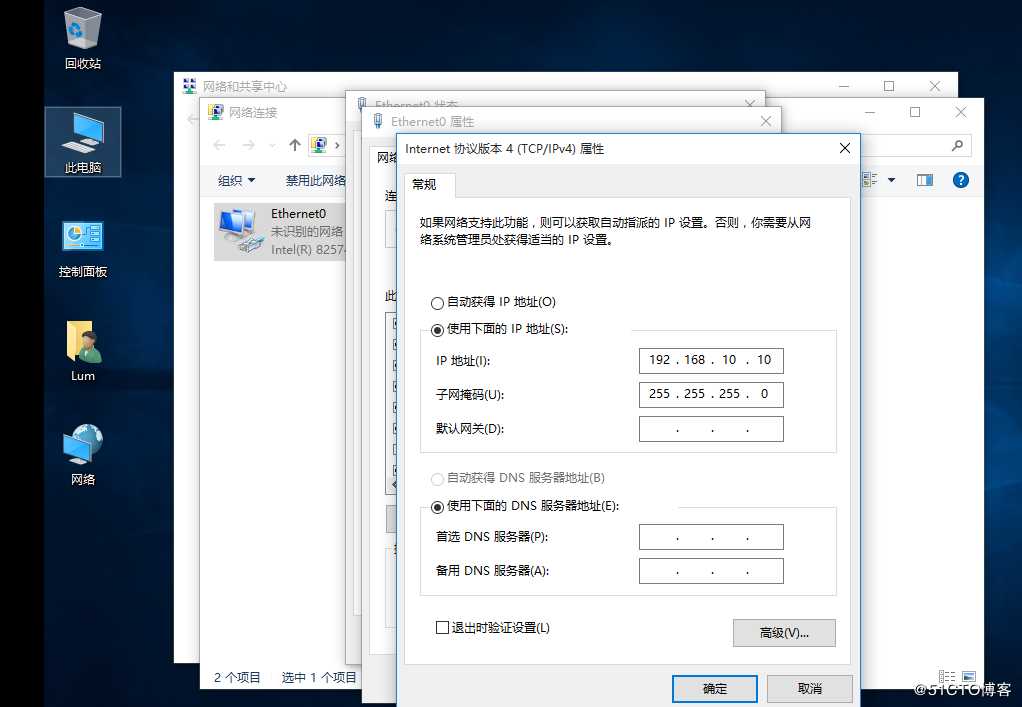Toggle the preview pane icon
This screenshot has width=1022, height=707.
pos(924,180)
